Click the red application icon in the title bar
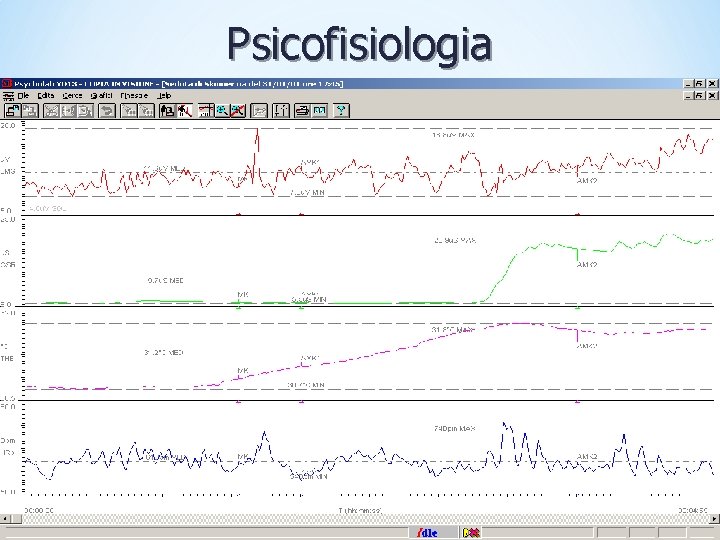The image size is (720, 540). tap(6, 84)
